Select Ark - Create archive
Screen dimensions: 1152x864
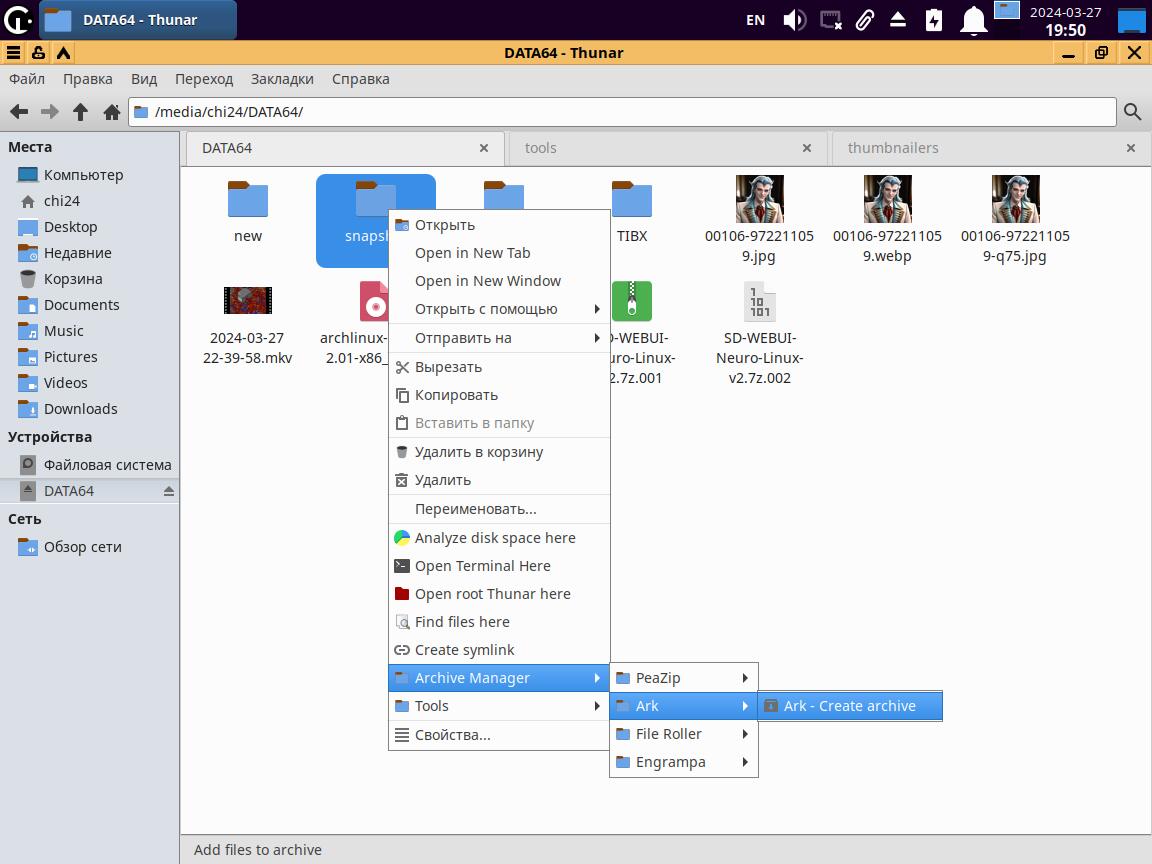[x=849, y=706]
